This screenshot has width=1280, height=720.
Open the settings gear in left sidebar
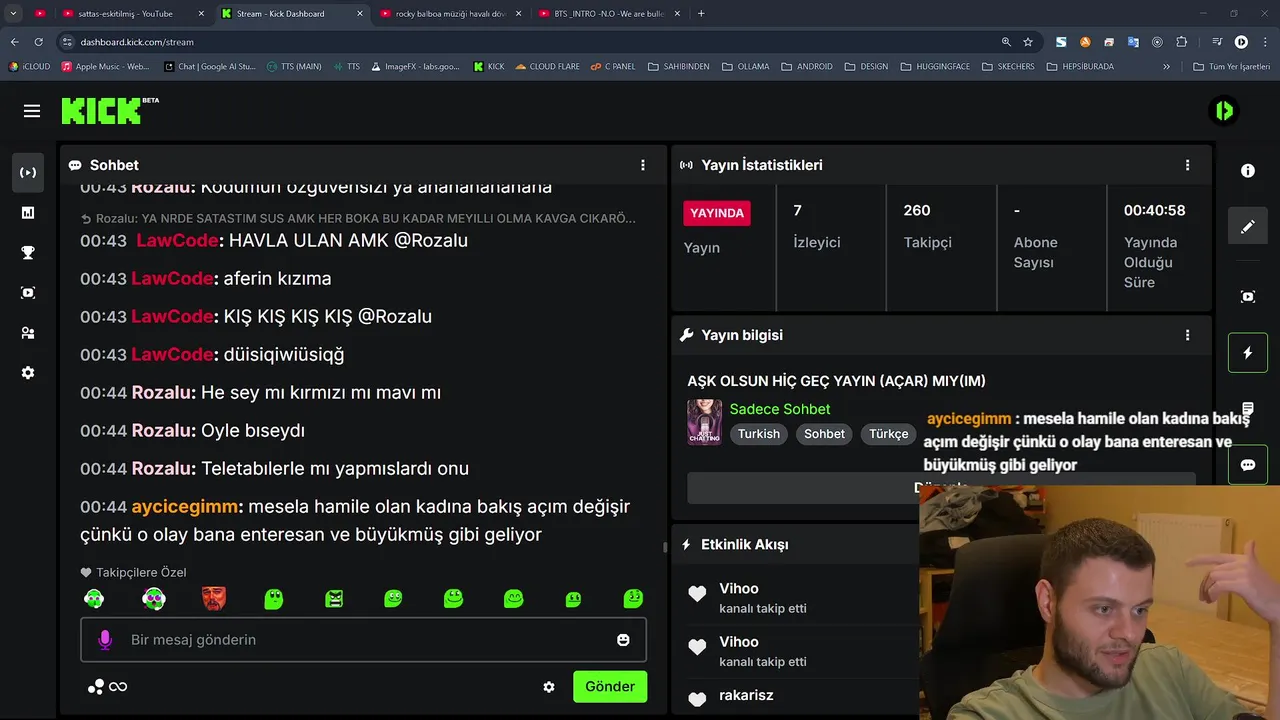tap(28, 373)
